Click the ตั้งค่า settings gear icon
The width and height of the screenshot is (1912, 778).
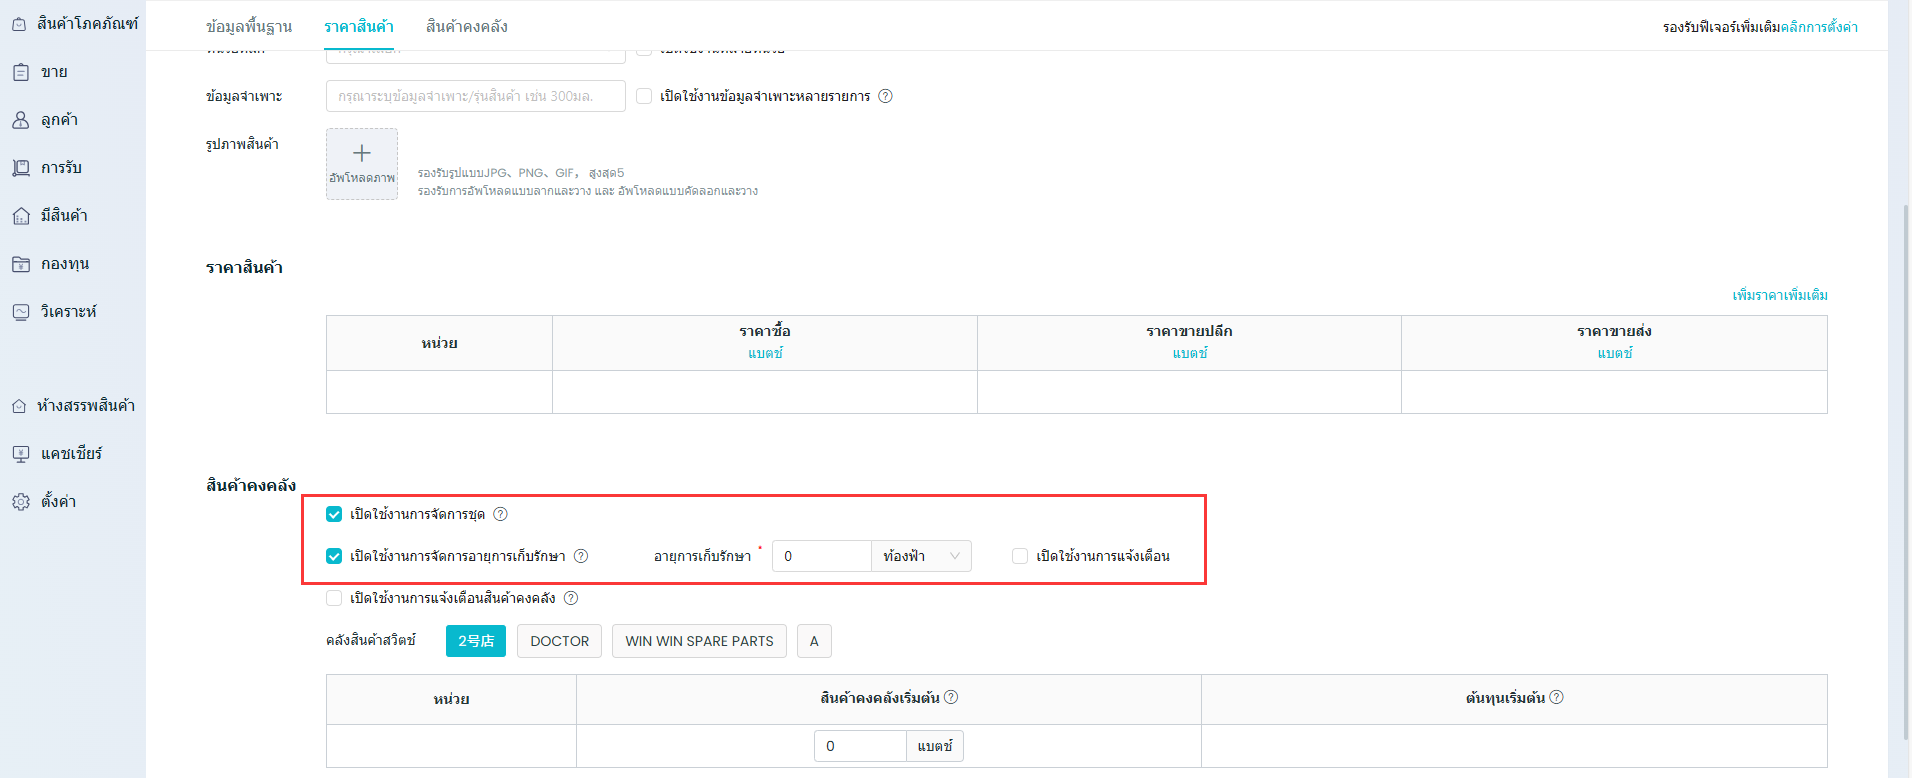pos(21,502)
